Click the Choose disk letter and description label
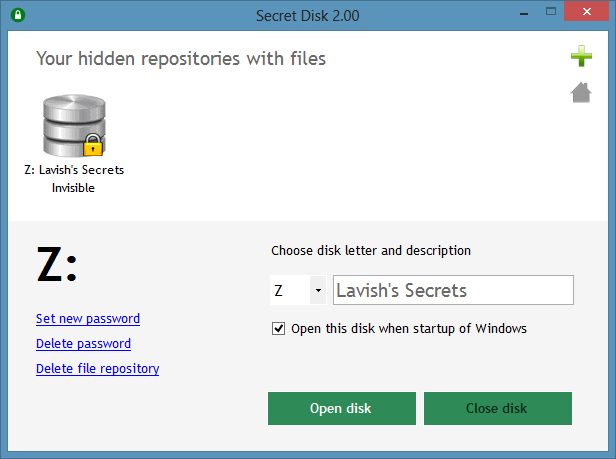This screenshot has height=459, width=616. 371,251
